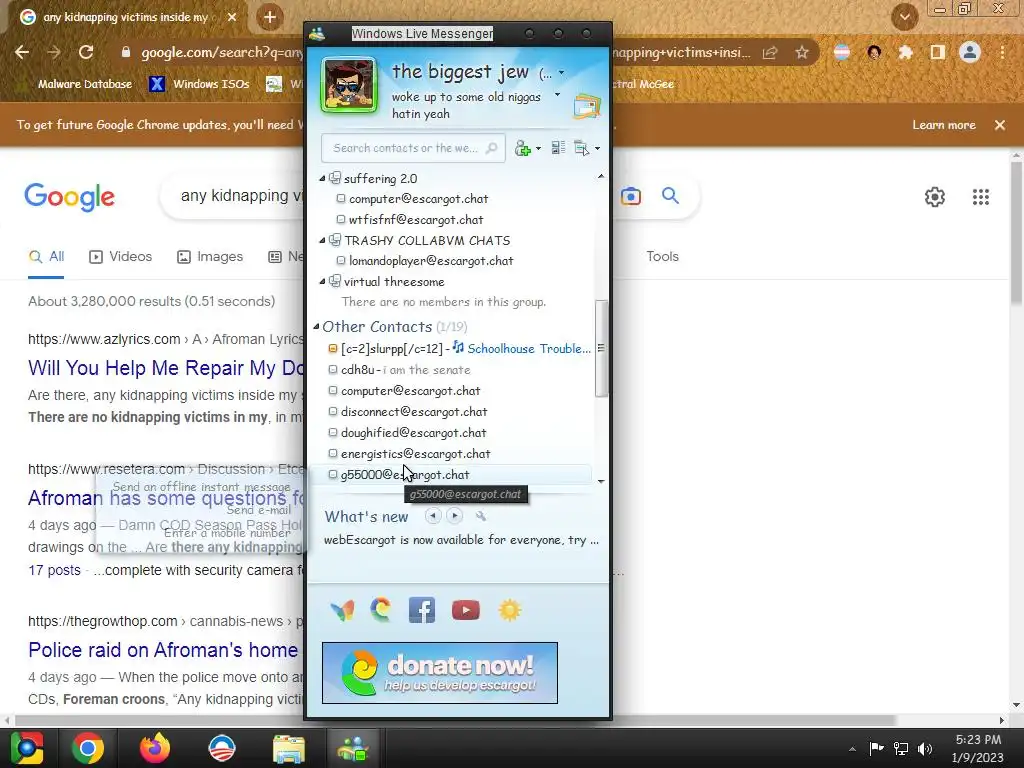The width and height of the screenshot is (1024, 768).
Task: Click the Schoolhouse Trouble music link
Action: [x=529, y=349]
